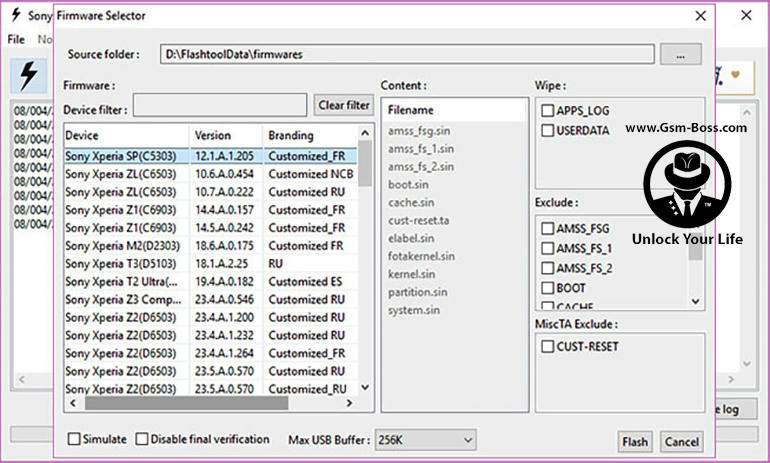Viewport: 770px width, 463px height.
Task: Select Sony Xperia T2 Ultra row
Action: (x=211, y=282)
